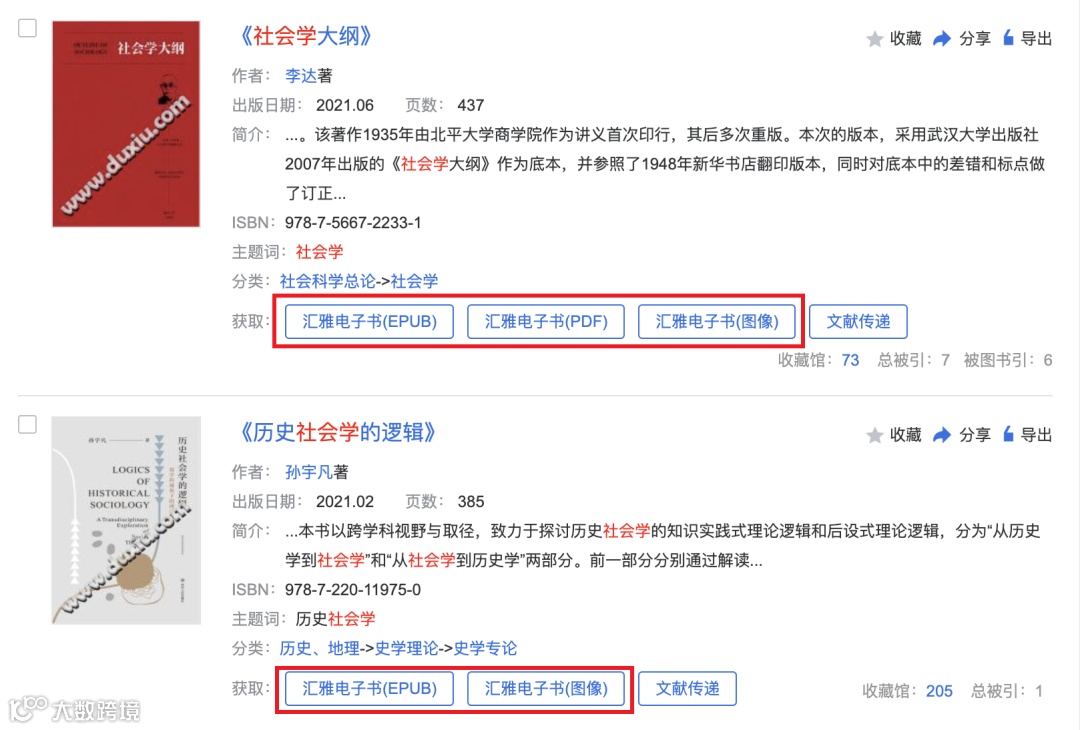Click 汇雅电子书(图像) for 历史社会学的逻辑
The height and width of the screenshot is (730, 1080).
coord(546,689)
